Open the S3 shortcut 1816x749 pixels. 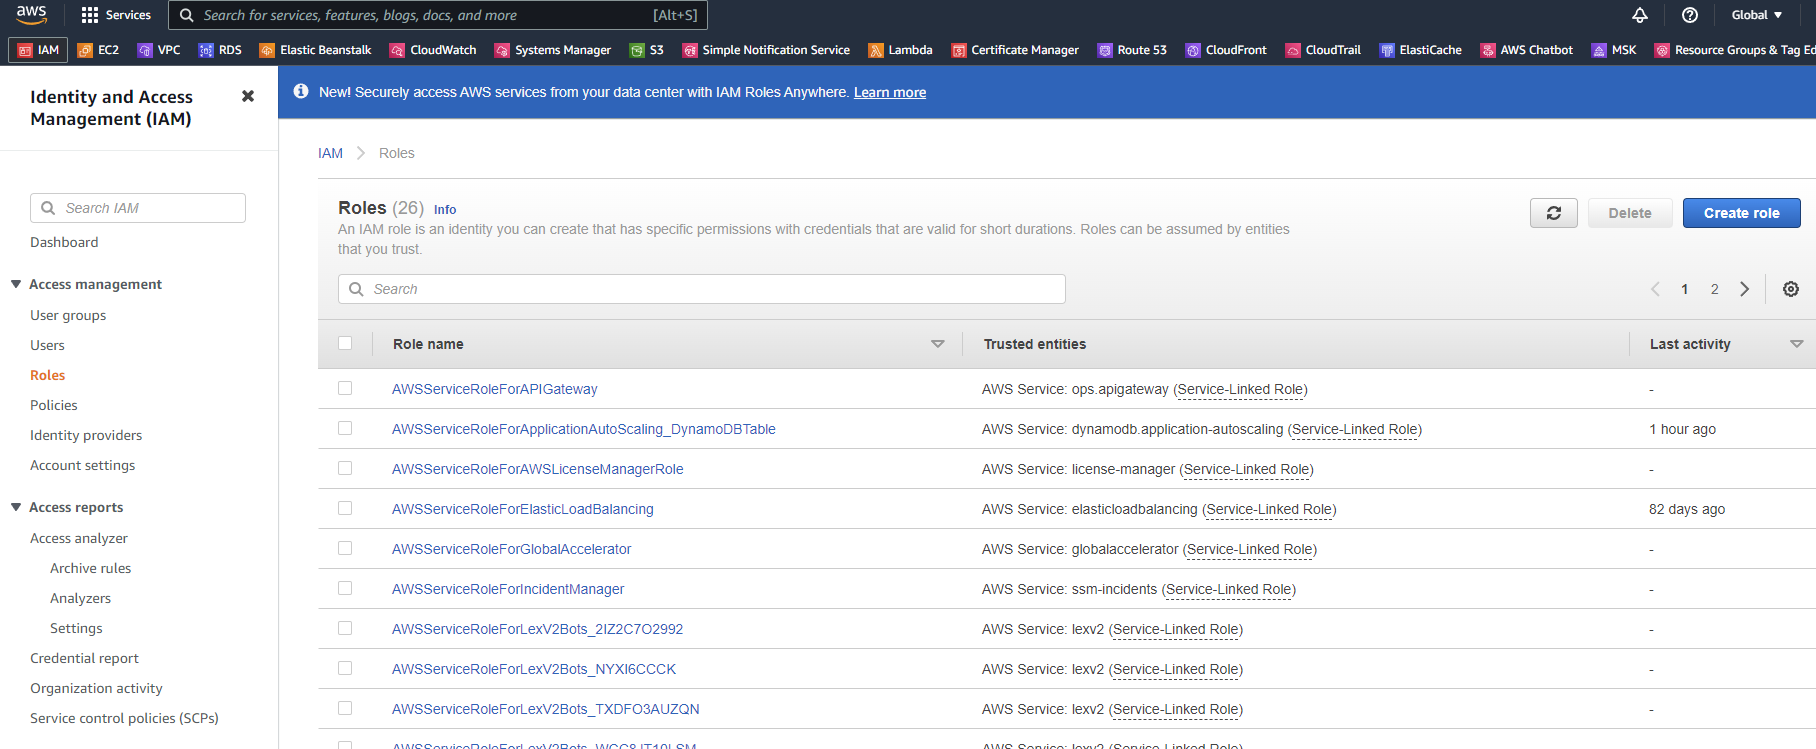[647, 50]
